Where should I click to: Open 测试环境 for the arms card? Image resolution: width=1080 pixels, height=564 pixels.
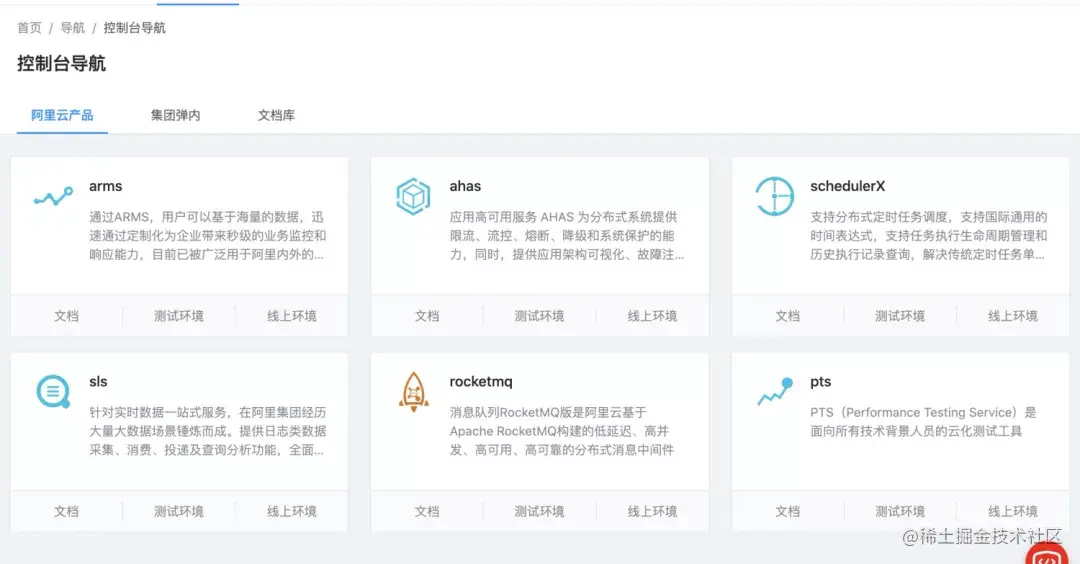click(178, 316)
